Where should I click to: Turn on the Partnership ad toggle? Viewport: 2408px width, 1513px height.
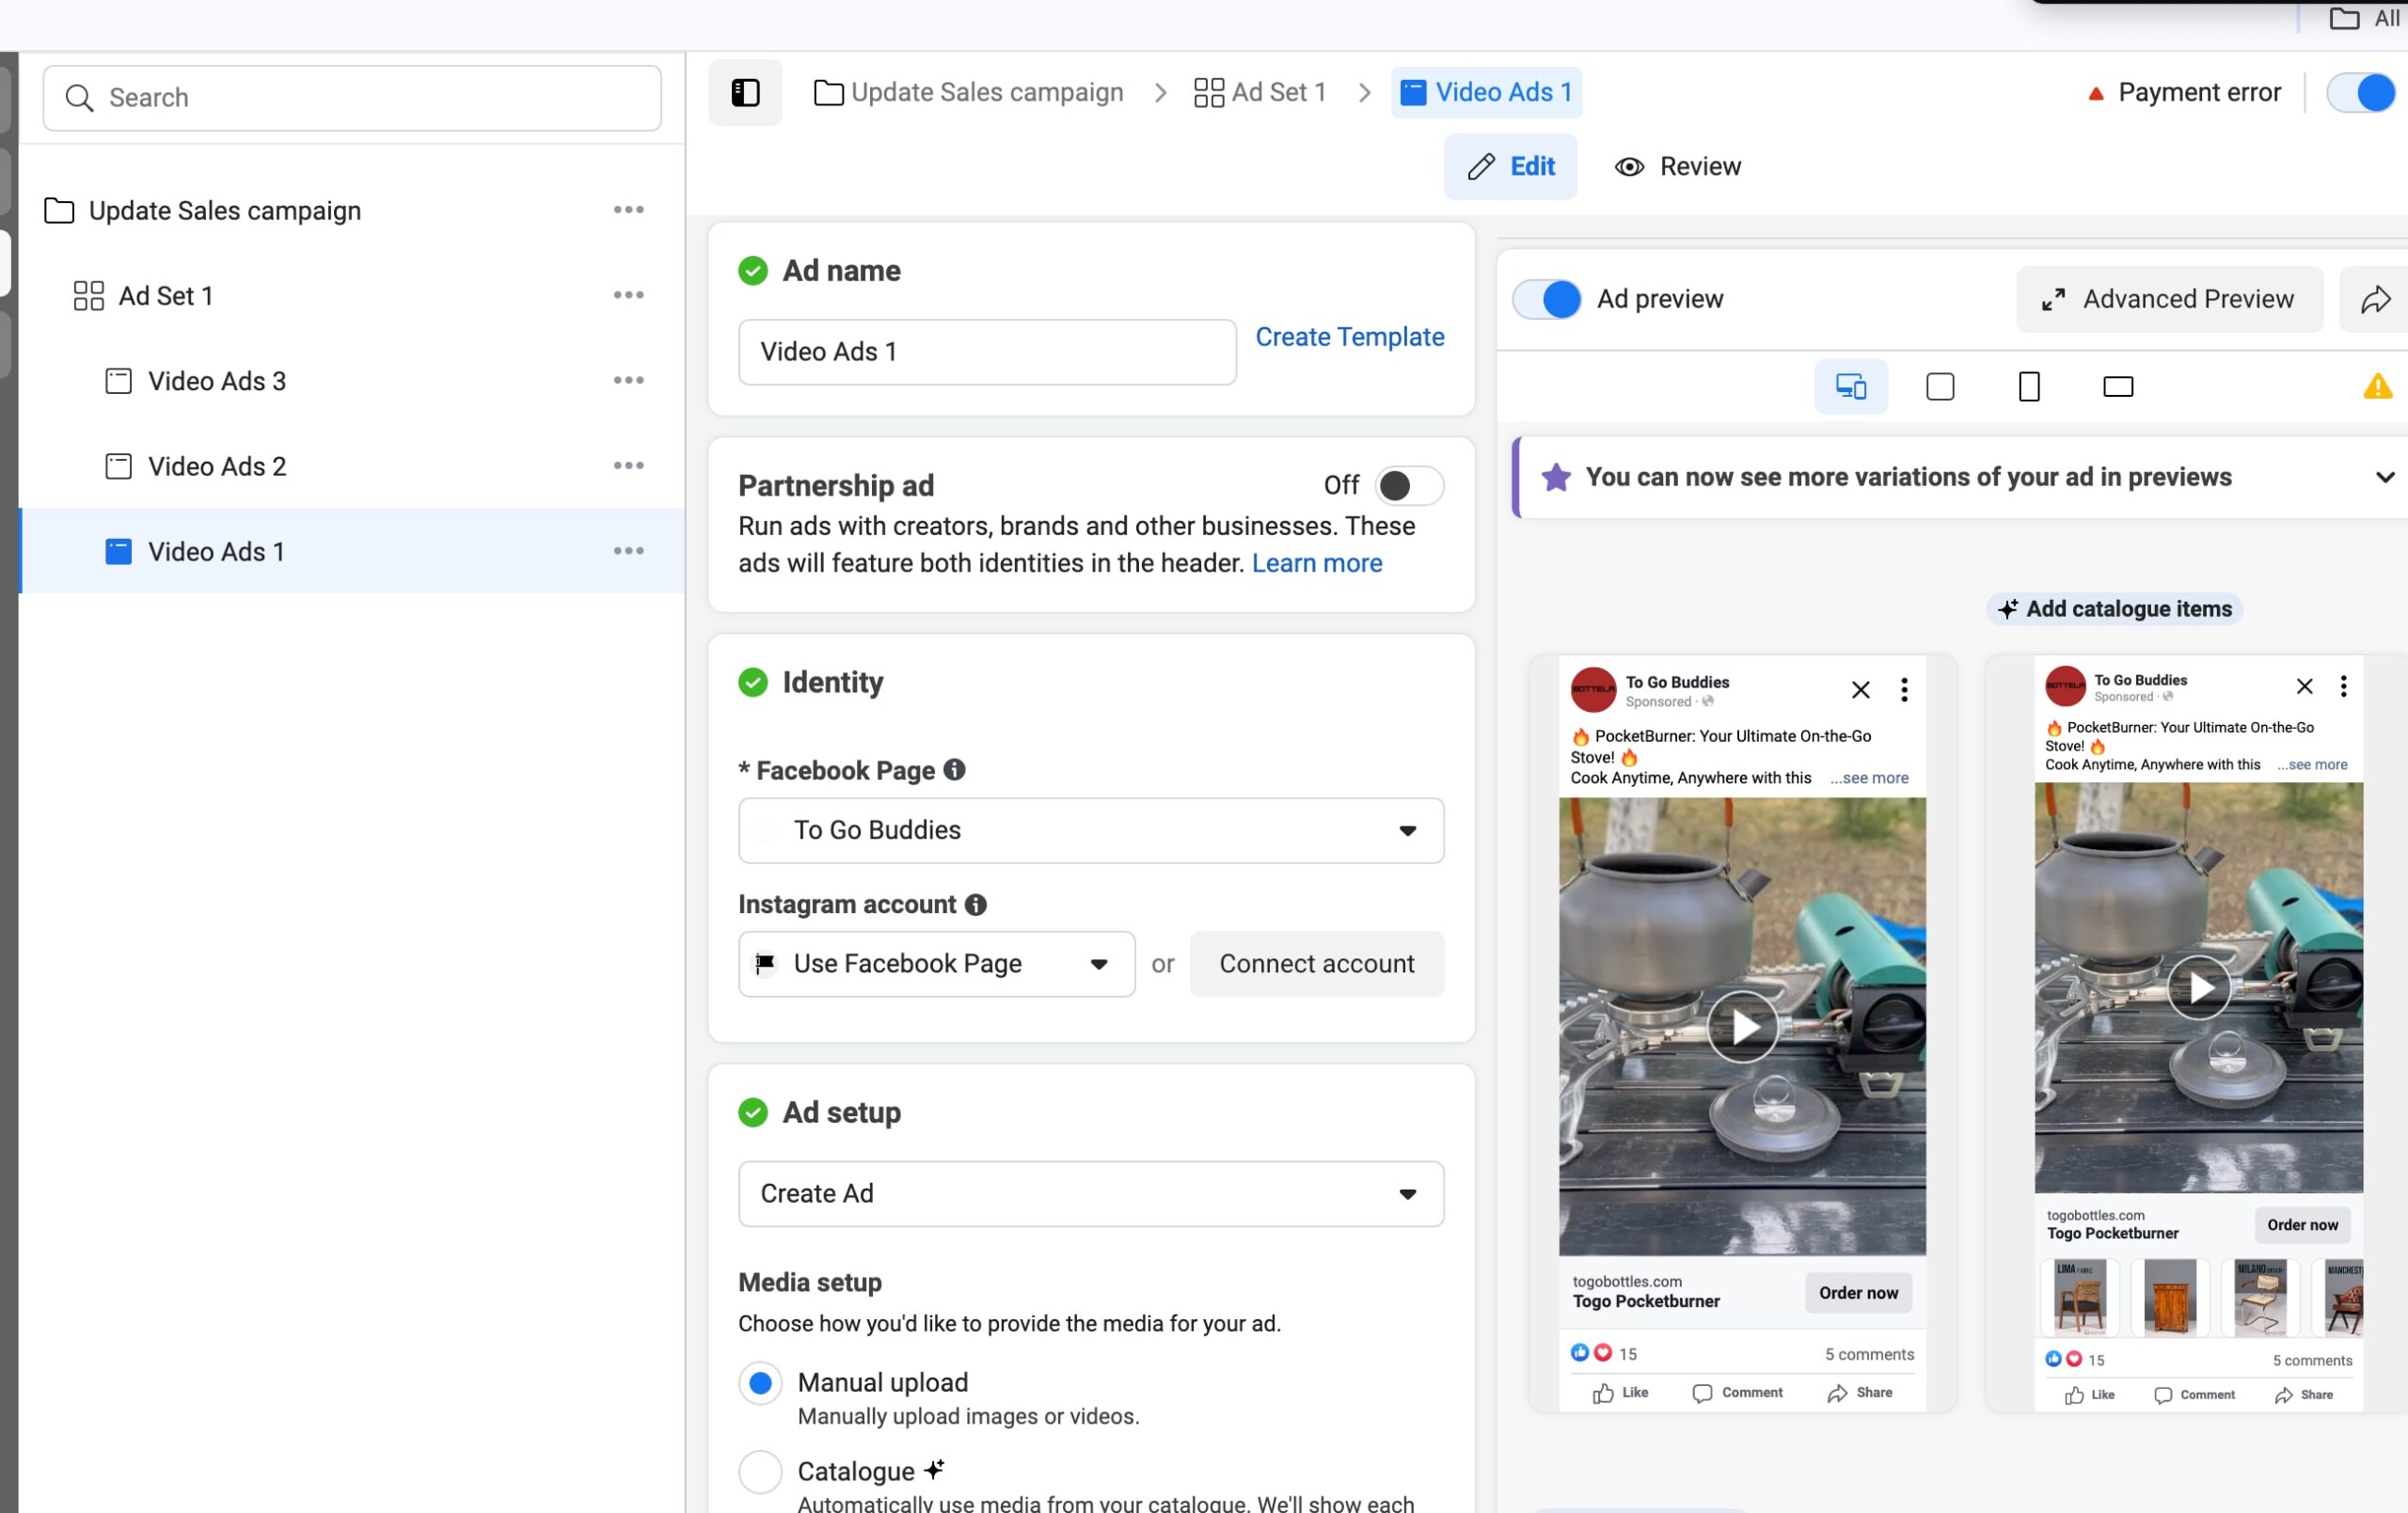click(x=1408, y=486)
